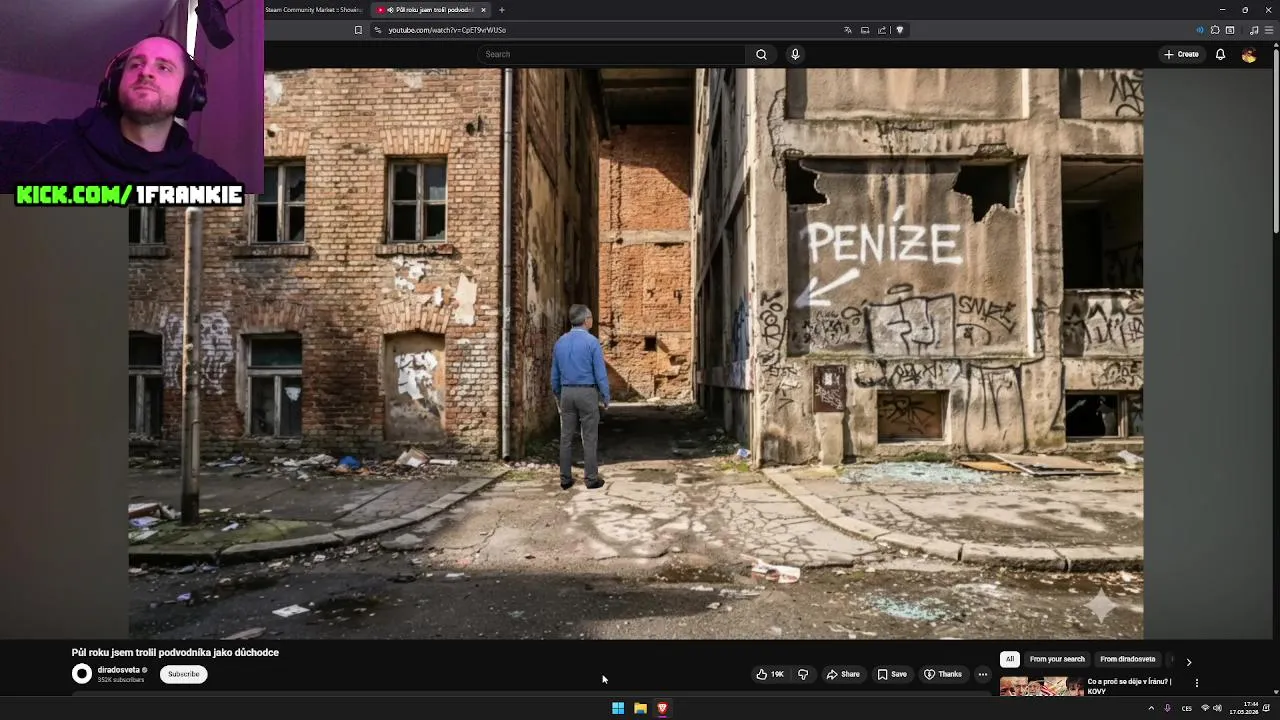1280x720 pixels.
Task: Open YouTube notifications bell
Action: [x=1220, y=54]
